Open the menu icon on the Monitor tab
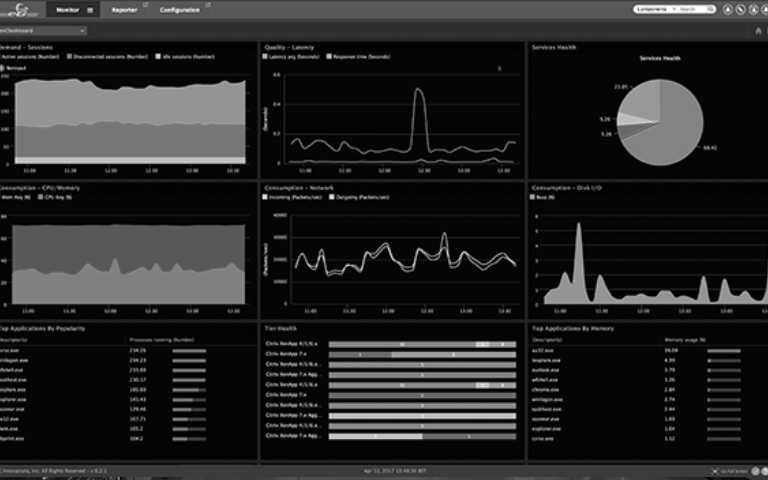This screenshot has height=480, width=768. pos(91,10)
